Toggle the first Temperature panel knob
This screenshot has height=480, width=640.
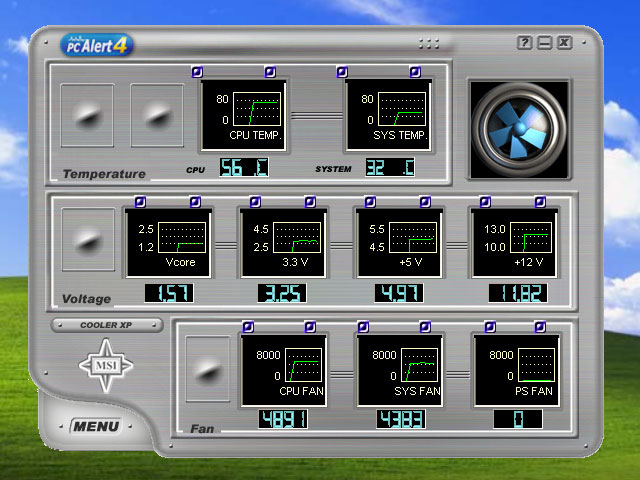[x=87, y=116]
